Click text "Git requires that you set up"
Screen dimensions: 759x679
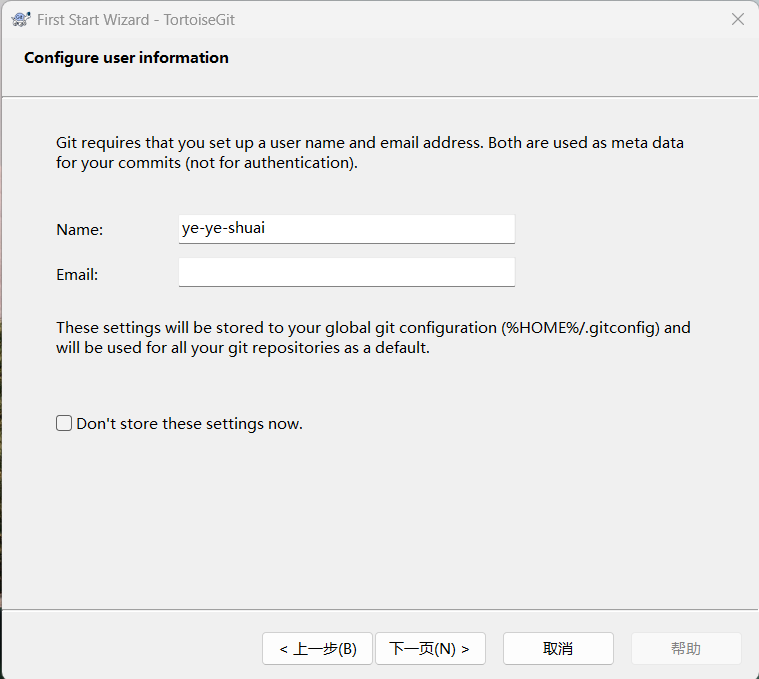coord(155,143)
